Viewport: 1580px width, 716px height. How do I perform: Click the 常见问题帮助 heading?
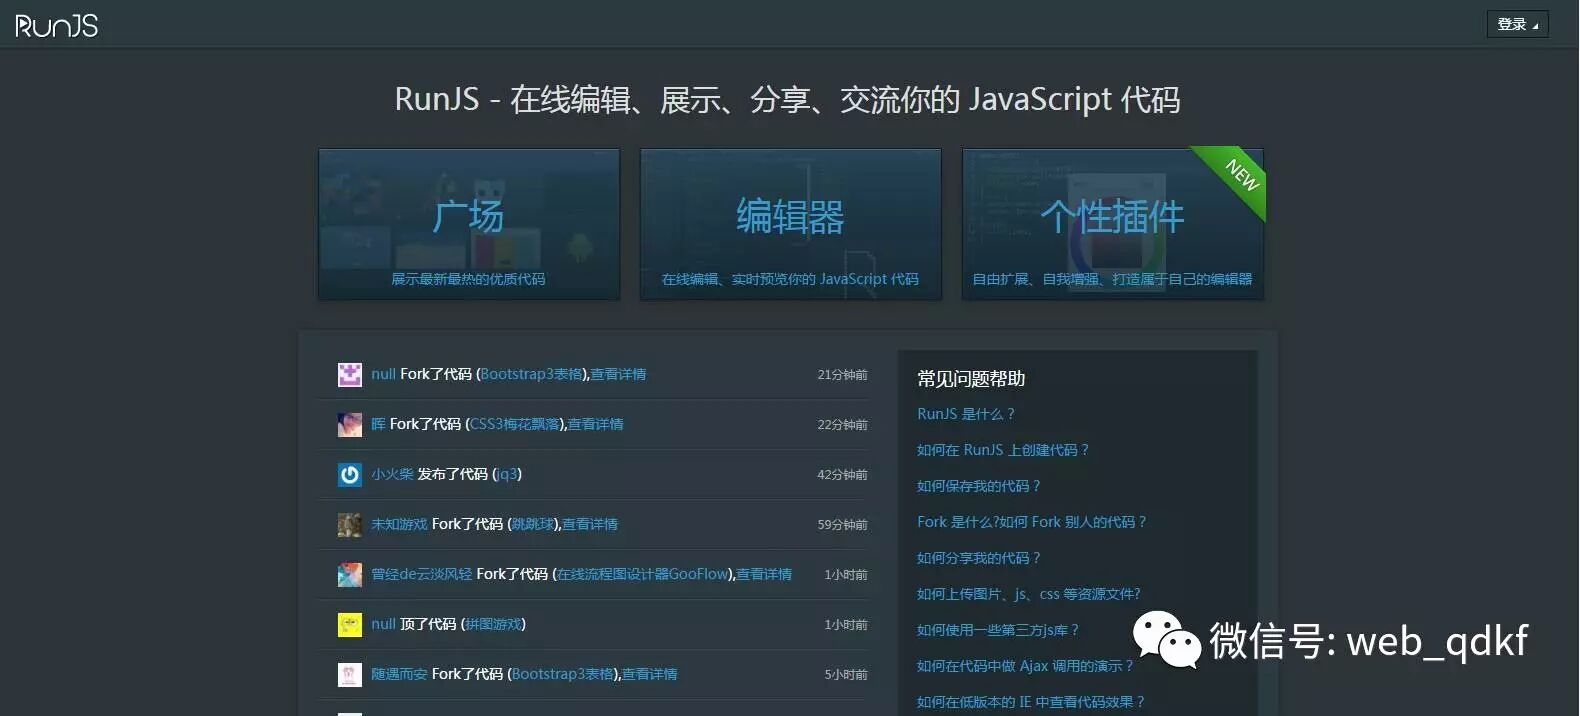[x=971, y=379]
